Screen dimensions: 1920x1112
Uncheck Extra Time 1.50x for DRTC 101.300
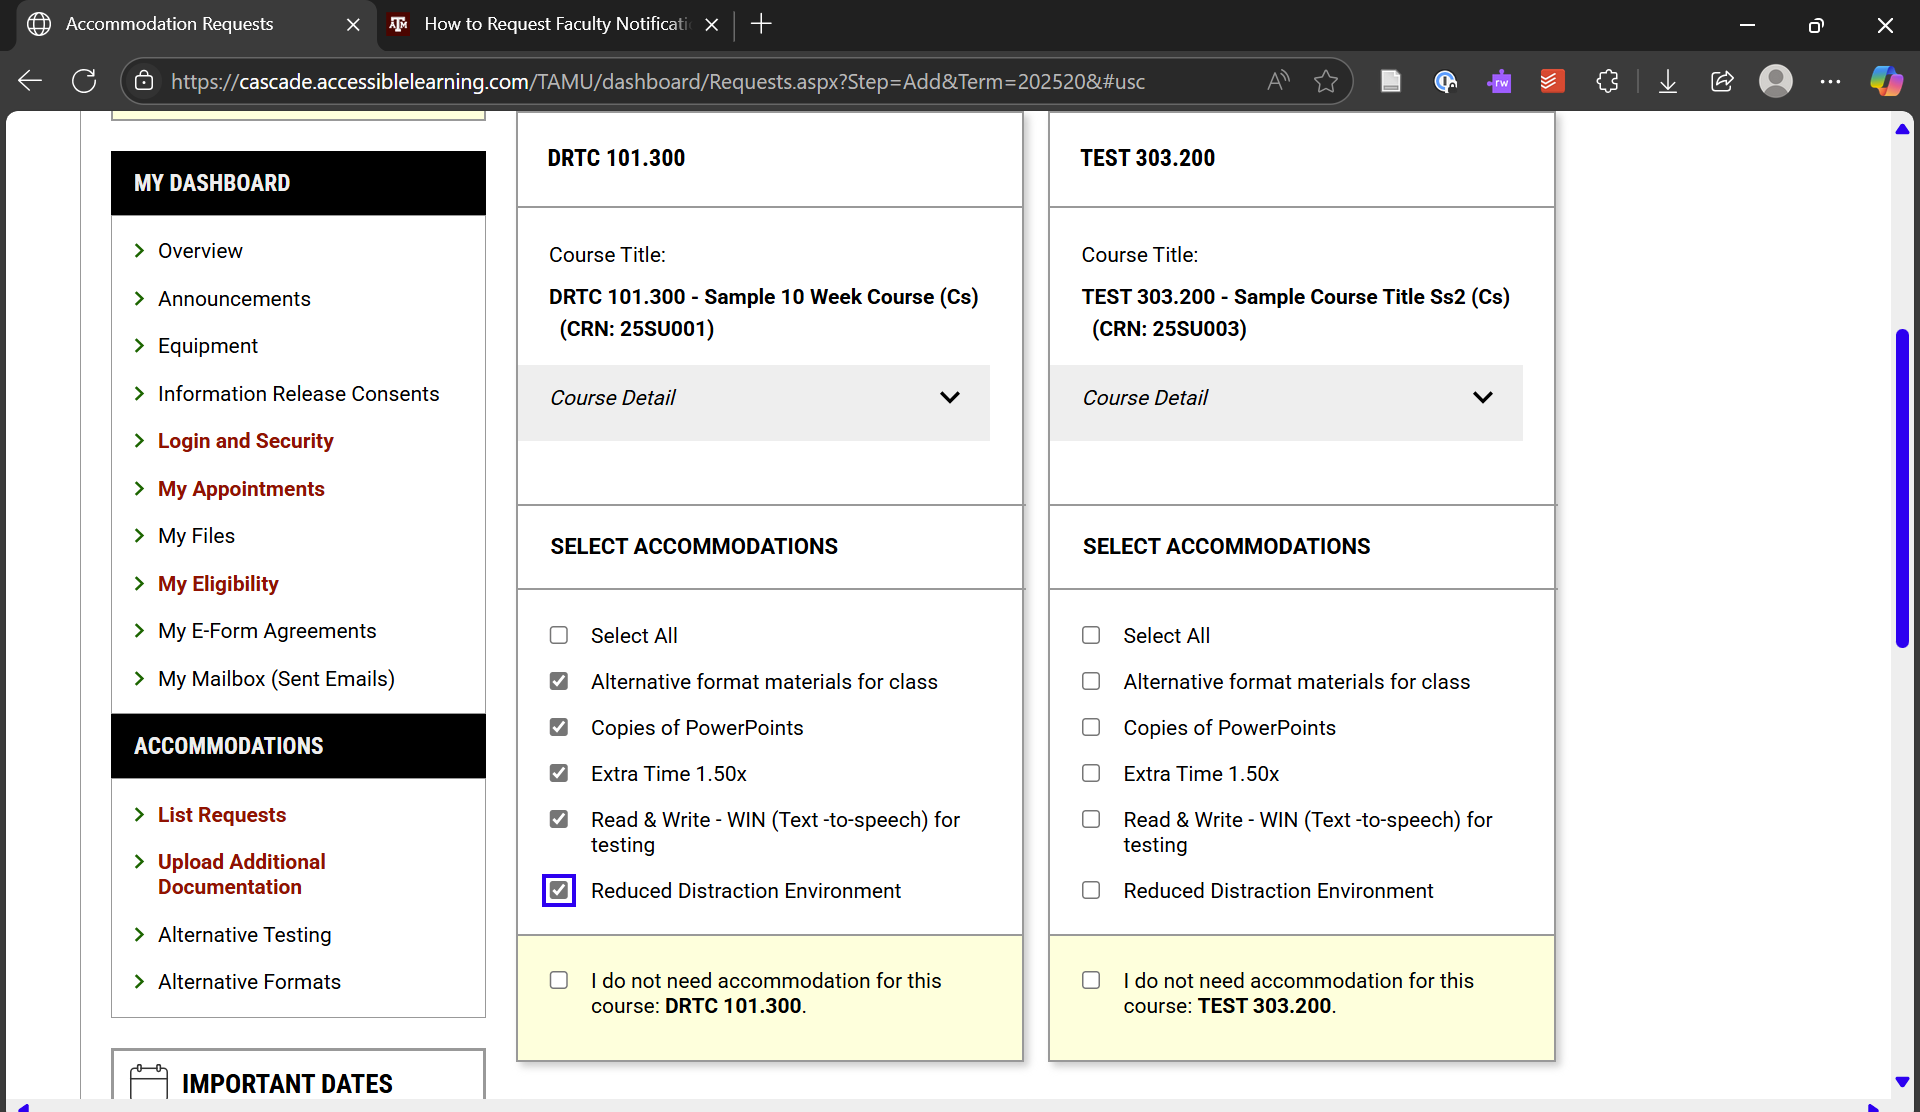click(559, 773)
